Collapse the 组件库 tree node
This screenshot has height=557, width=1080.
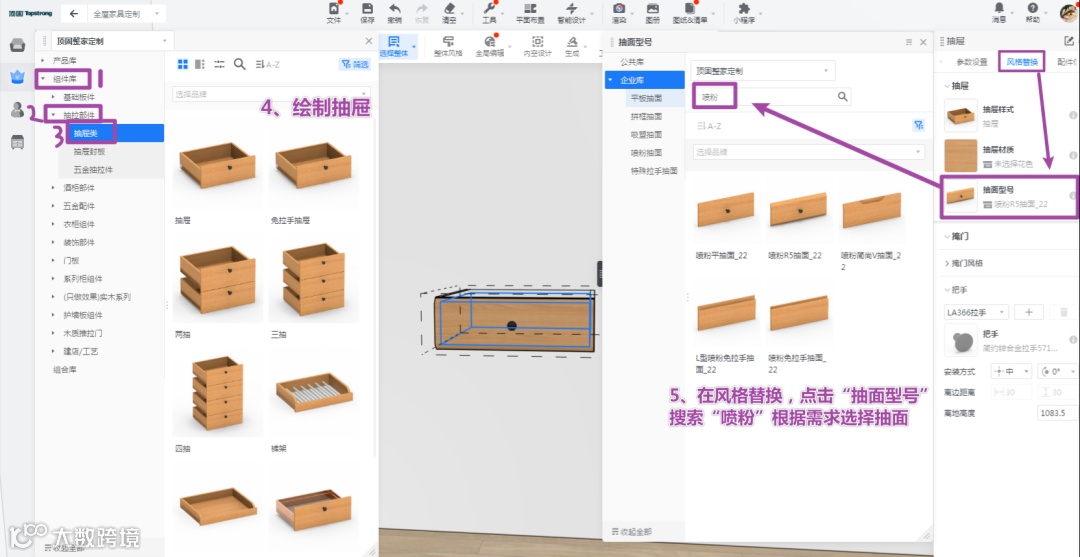[x=43, y=78]
